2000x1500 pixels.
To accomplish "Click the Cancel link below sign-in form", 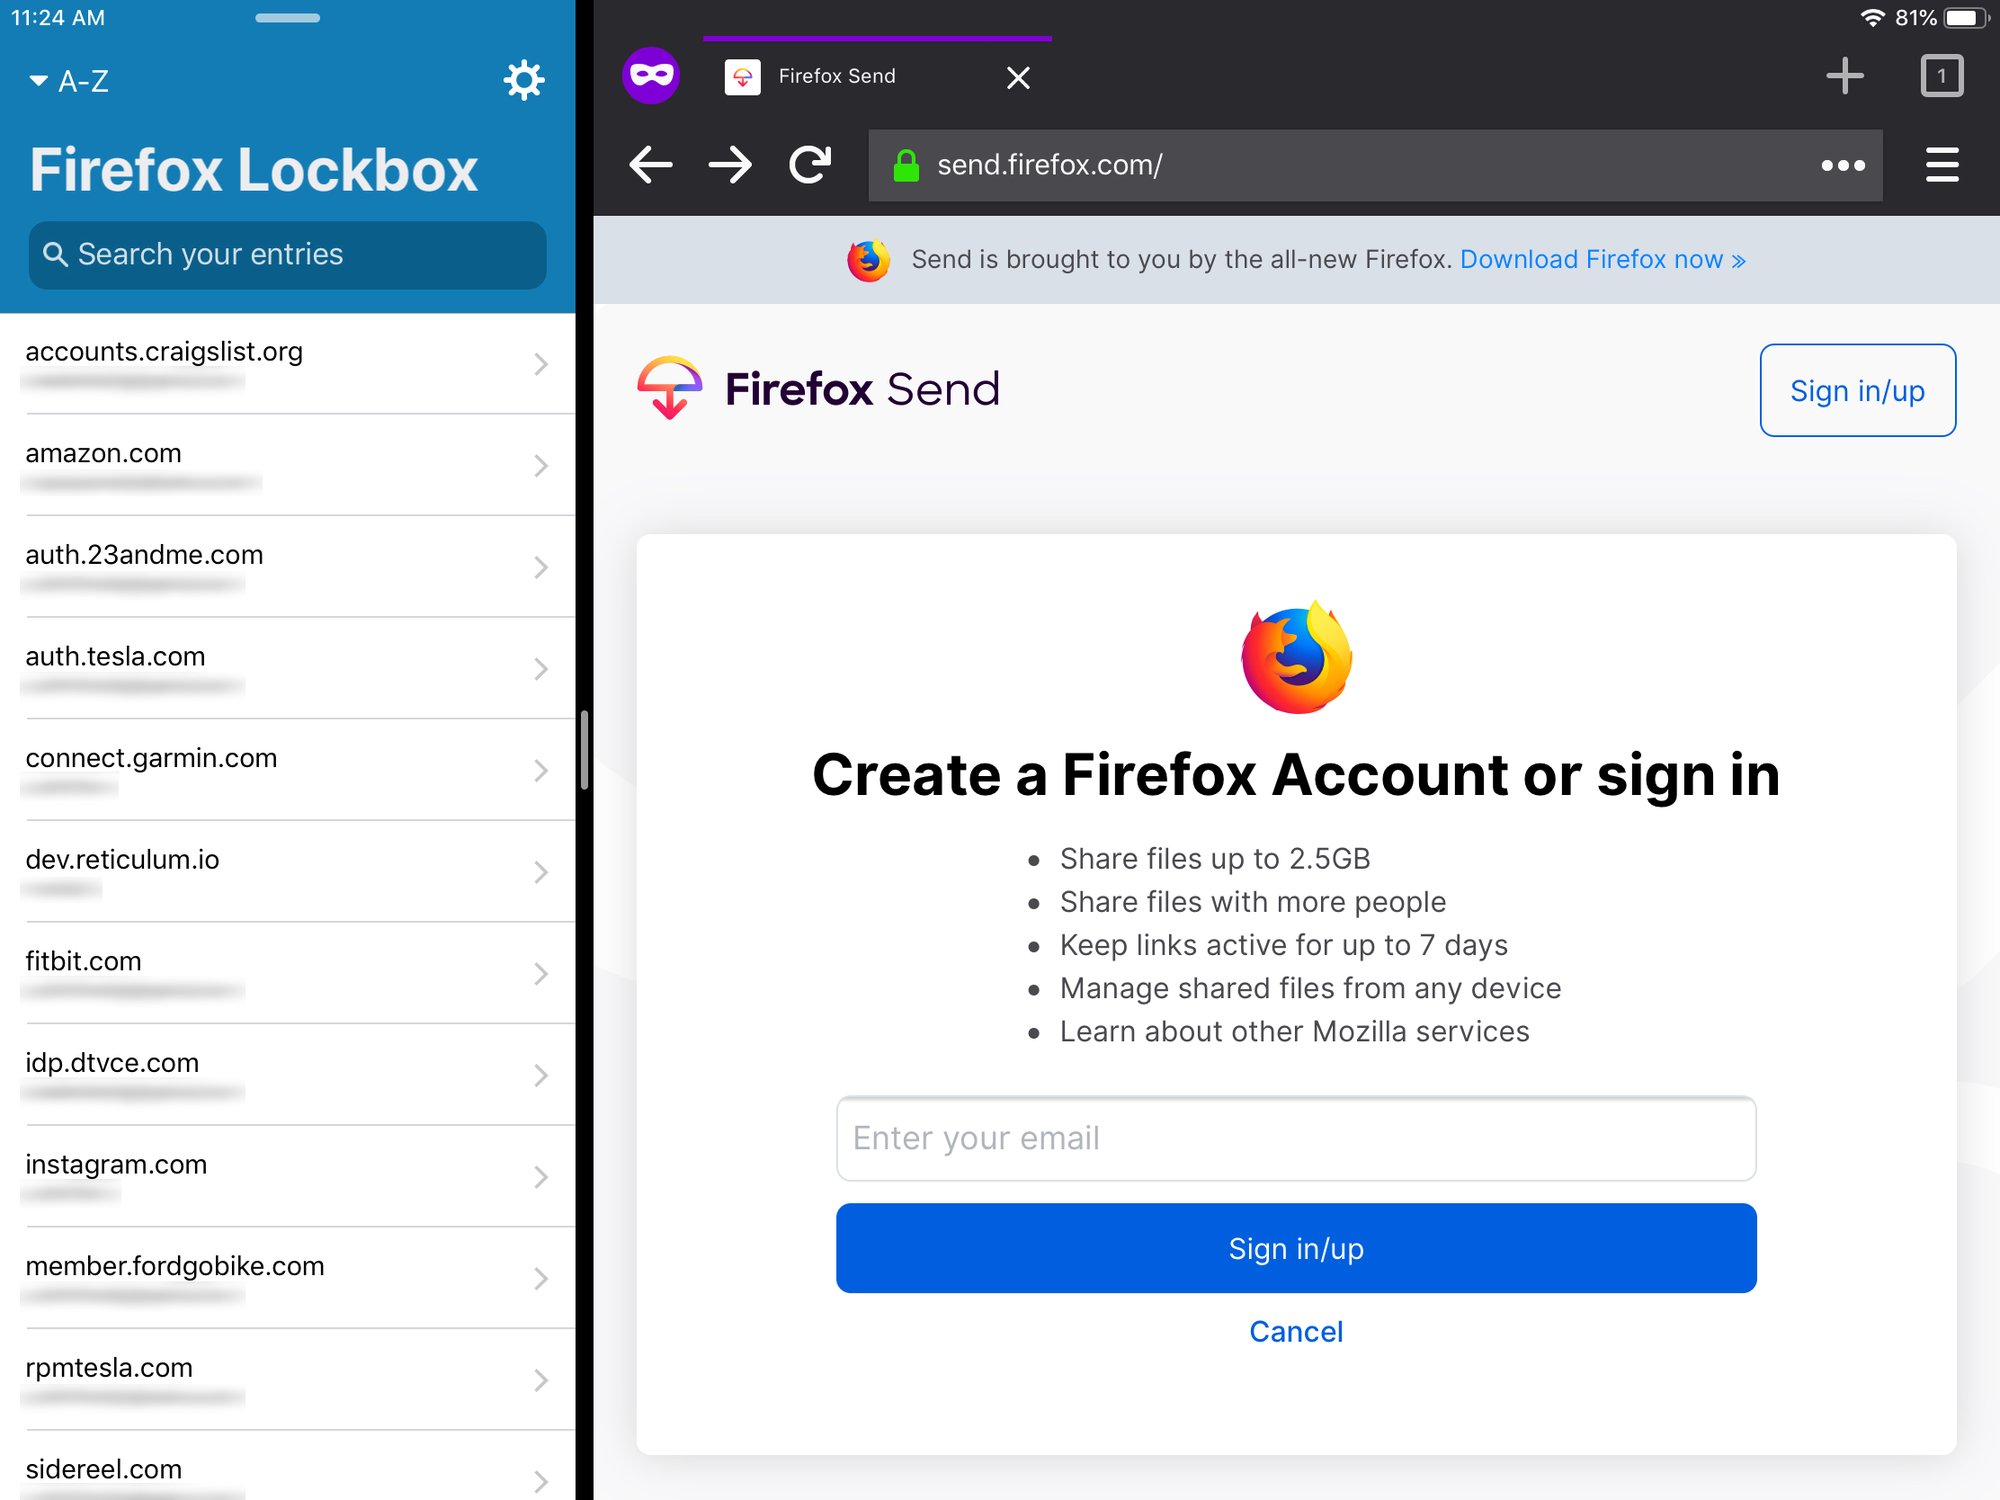I will tap(1296, 1331).
